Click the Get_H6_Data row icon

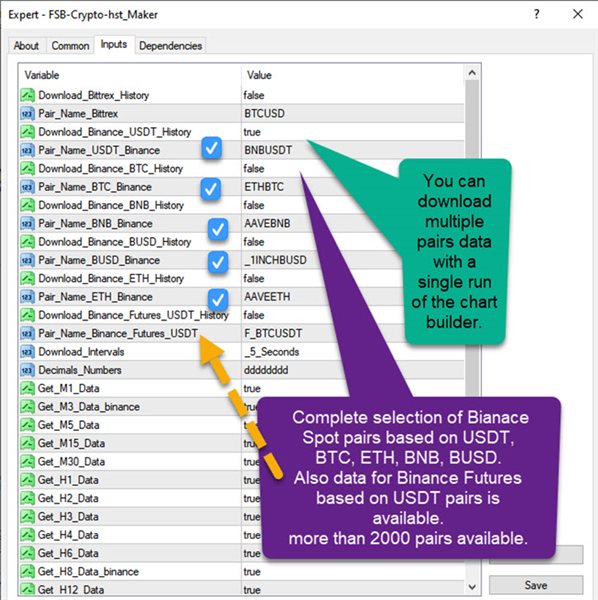click(28, 553)
